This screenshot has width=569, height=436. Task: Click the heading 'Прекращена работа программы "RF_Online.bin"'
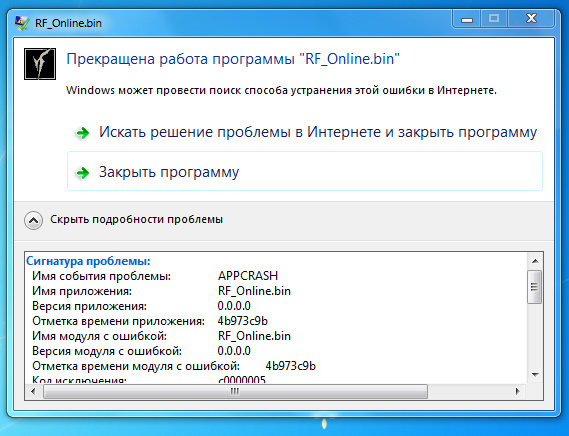point(233,59)
